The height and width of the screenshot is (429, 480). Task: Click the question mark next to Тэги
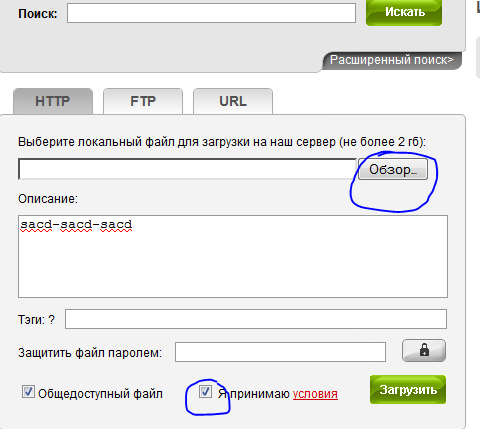[51, 320]
